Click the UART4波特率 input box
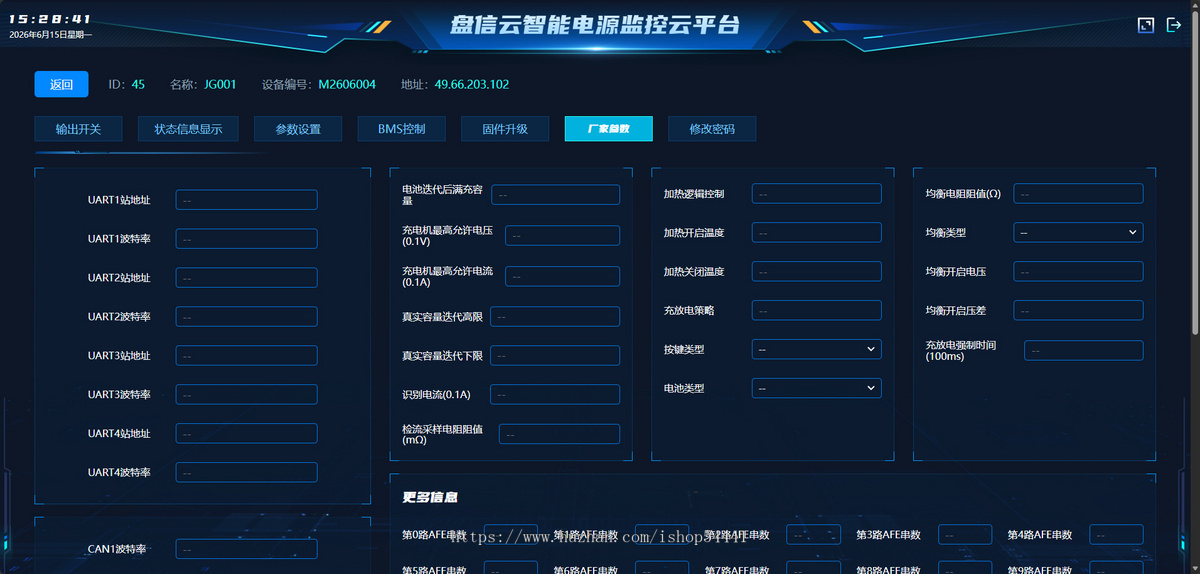The width and height of the screenshot is (1200, 574). [x=246, y=473]
